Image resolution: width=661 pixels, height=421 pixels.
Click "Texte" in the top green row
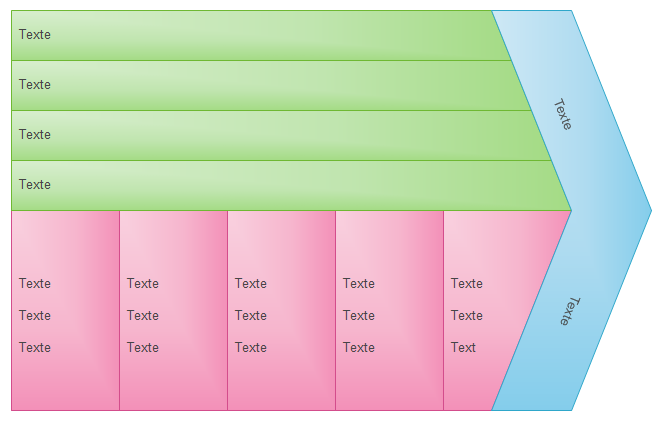tap(35, 35)
